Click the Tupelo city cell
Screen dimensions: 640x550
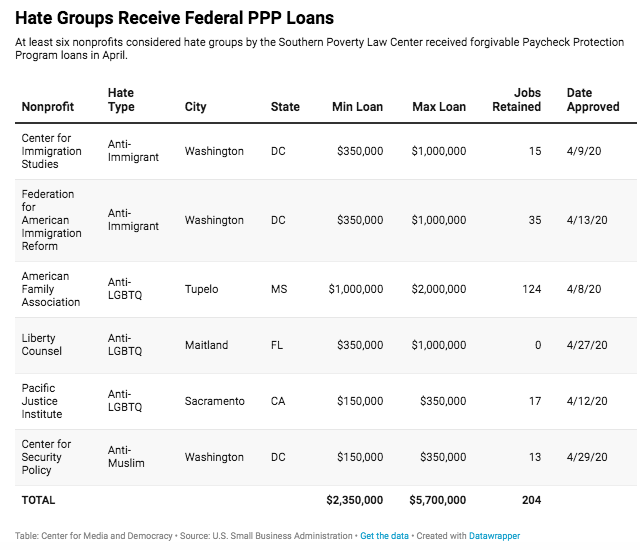(203, 289)
